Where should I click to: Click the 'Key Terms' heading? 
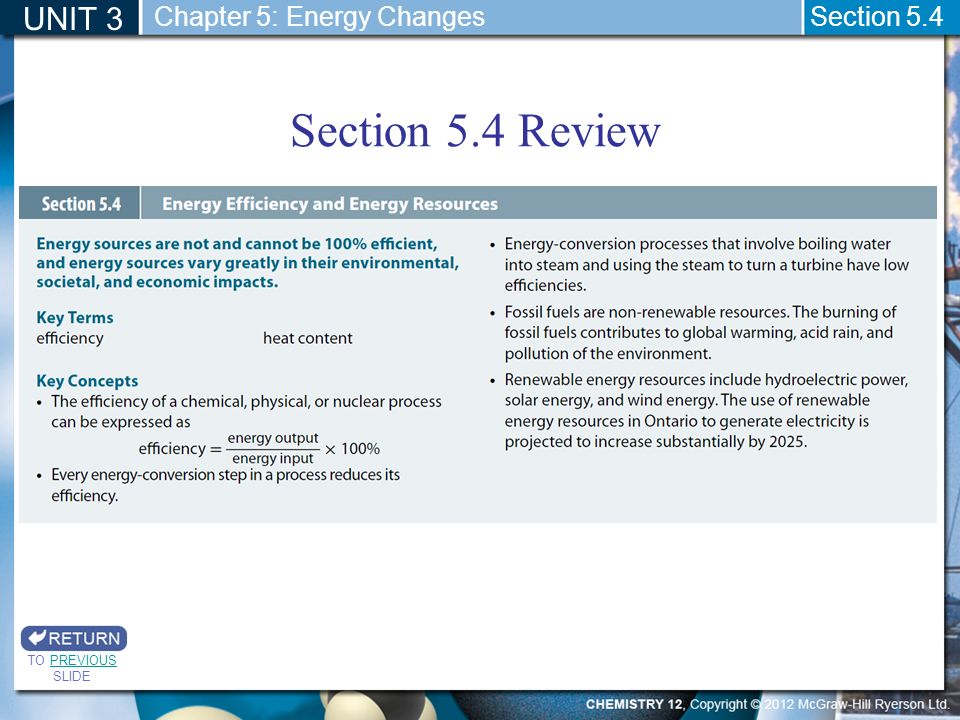[x=75, y=317]
